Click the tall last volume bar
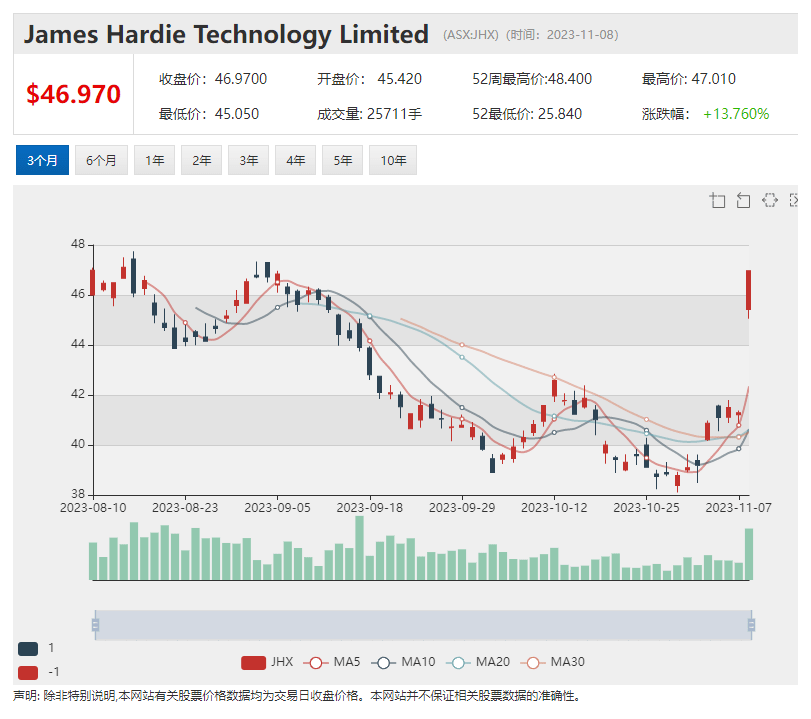811x719 pixels. click(748, 554)
